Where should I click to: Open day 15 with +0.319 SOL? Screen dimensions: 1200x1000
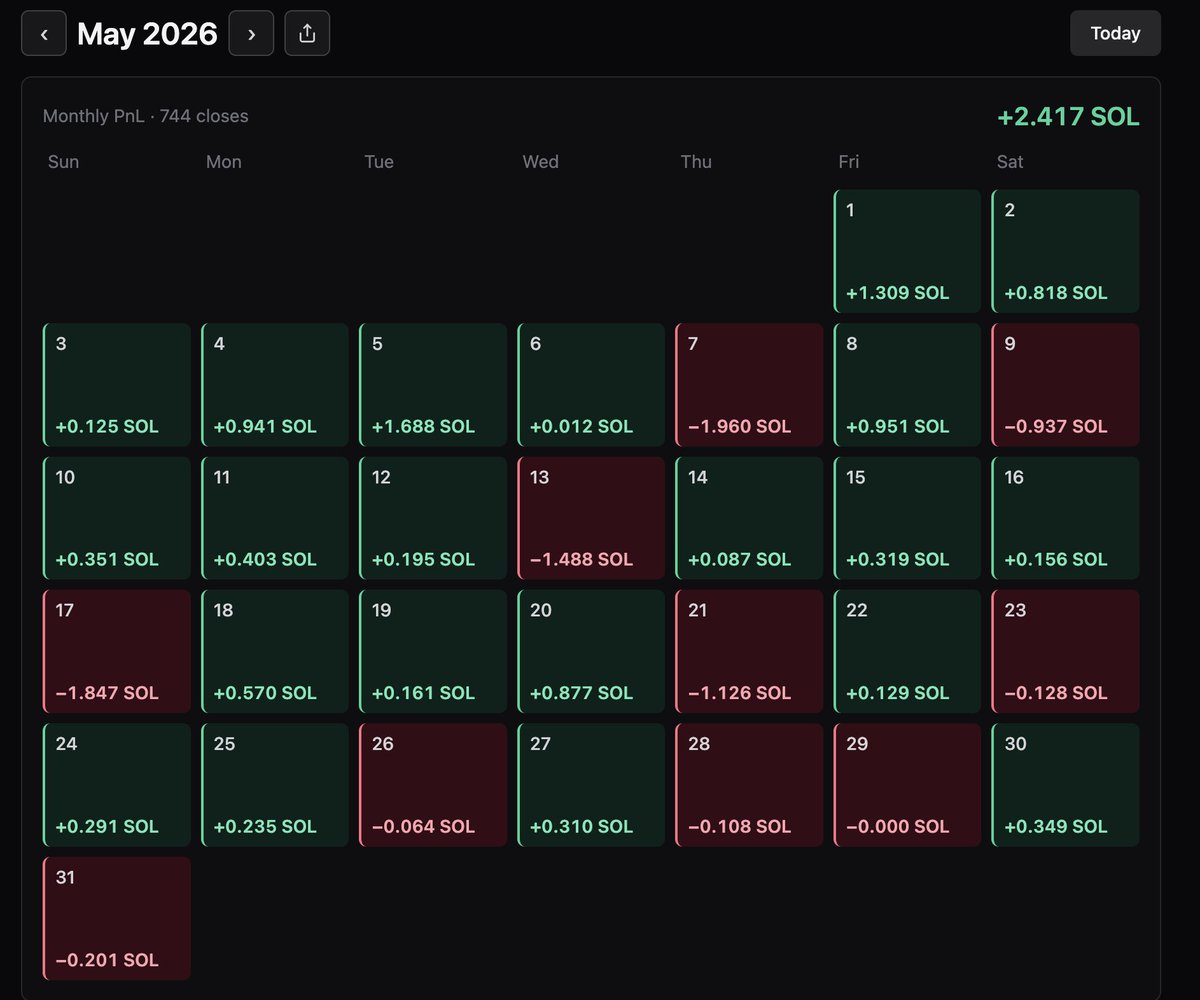coord(908,518)
